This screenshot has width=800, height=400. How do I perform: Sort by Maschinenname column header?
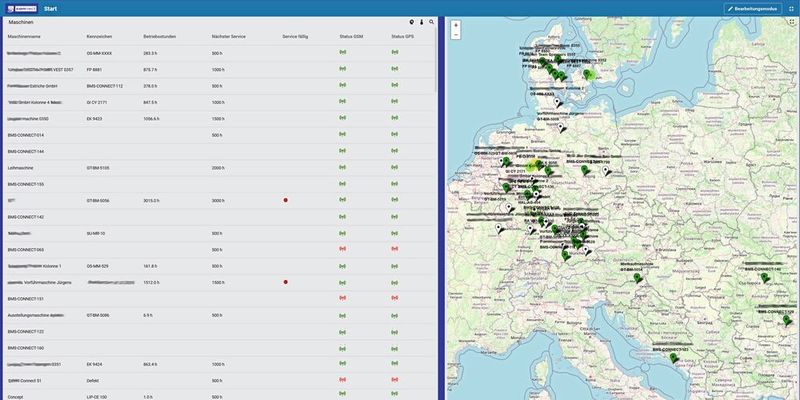coord(24,37)
